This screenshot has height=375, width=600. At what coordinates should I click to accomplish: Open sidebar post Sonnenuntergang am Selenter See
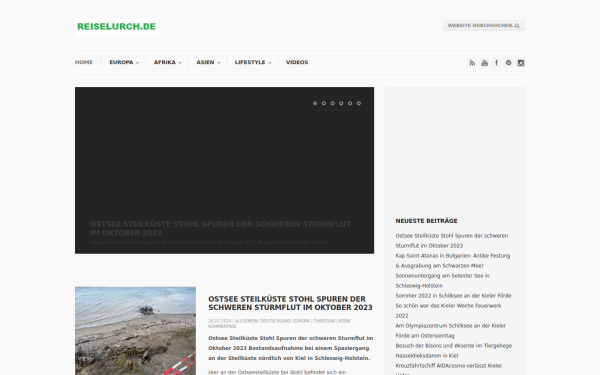coord(442,280)
